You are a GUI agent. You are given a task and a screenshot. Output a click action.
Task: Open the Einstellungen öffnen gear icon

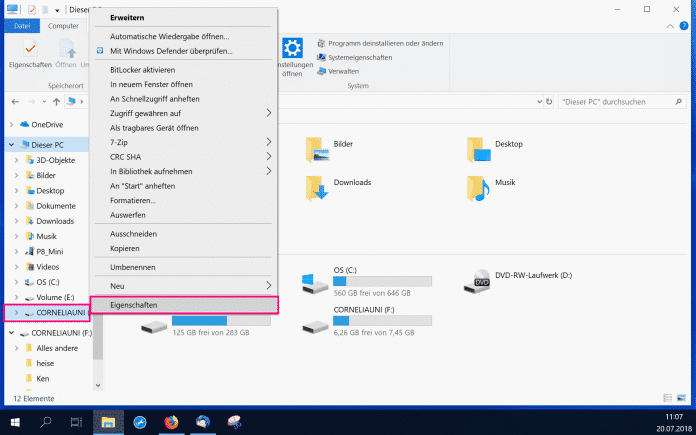point(292,50)
